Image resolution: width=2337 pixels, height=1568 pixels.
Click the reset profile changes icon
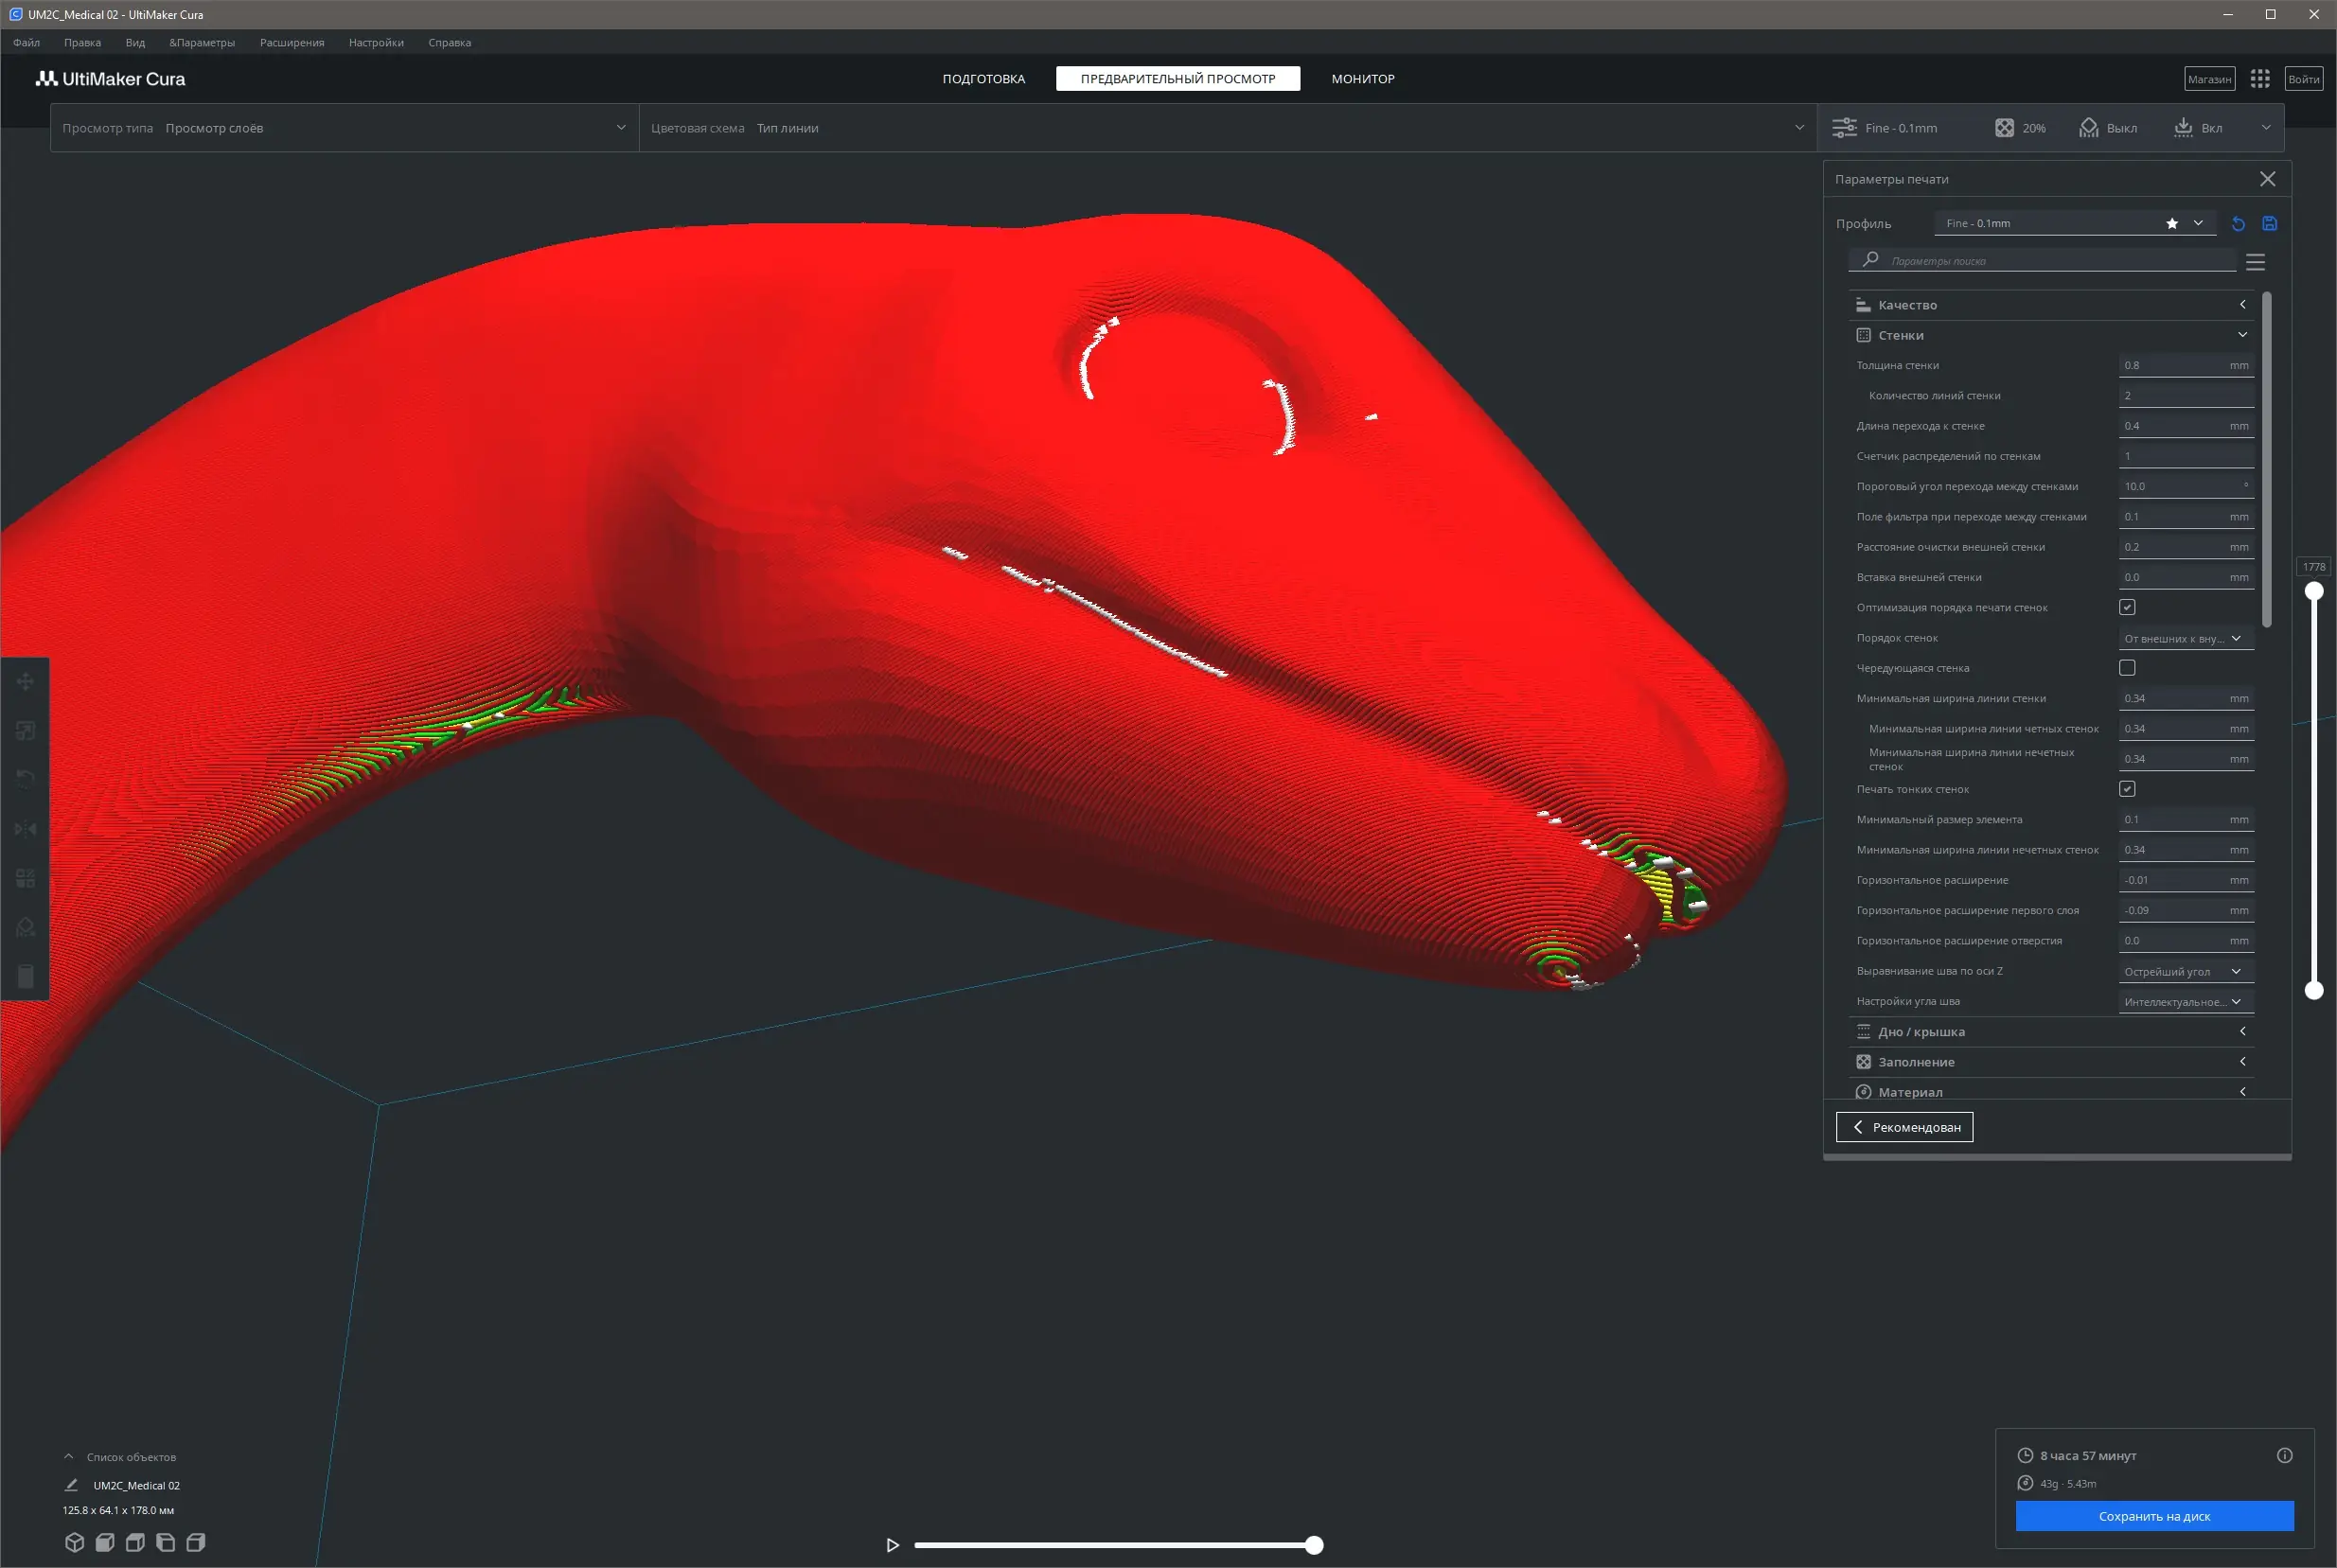click(2238, 224)
